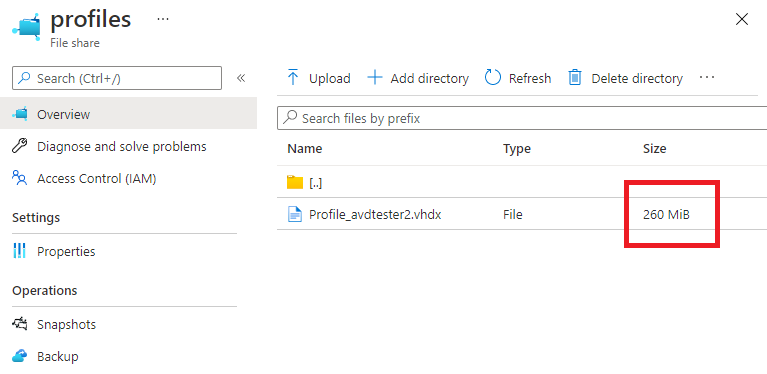Click the Refresh circular arrow icon
Image resolution: width=767 pixels, height=374 pixels.
[x=493, y=78]
